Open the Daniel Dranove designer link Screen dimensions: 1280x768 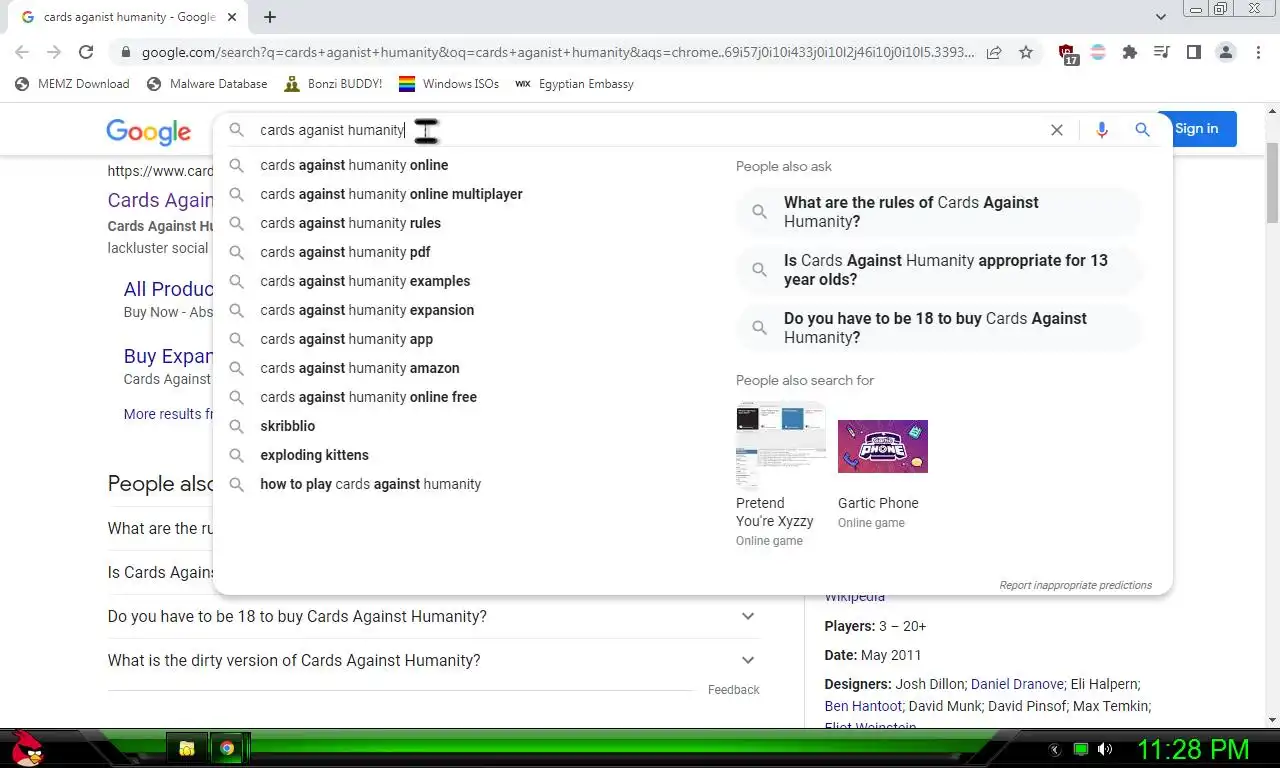[1017, 684]
